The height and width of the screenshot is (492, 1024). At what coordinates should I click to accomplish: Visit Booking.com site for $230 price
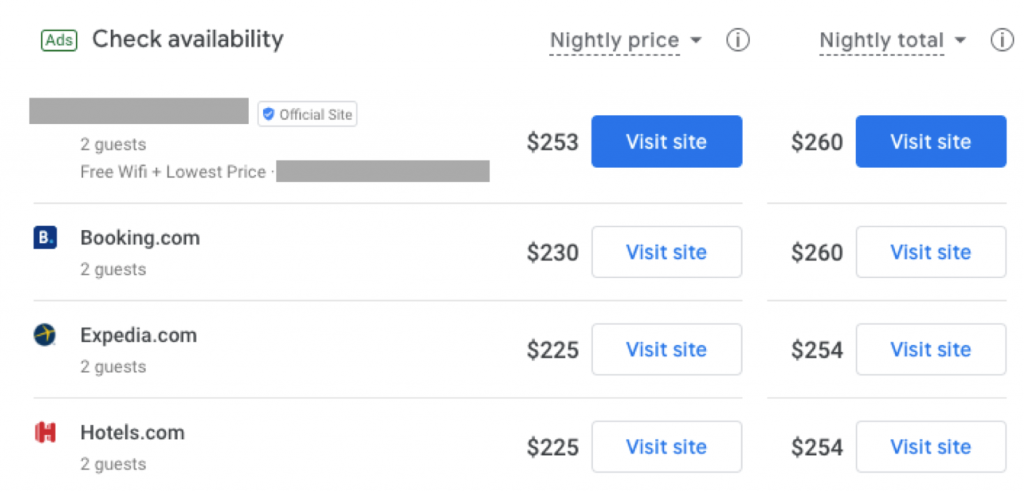pyautogui.click(x=667, y=252)
